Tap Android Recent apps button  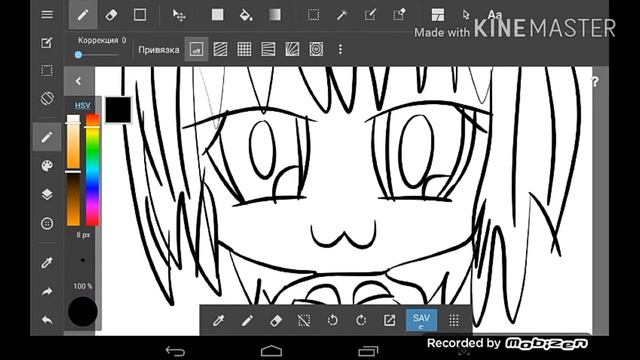(x=368, y=351)
